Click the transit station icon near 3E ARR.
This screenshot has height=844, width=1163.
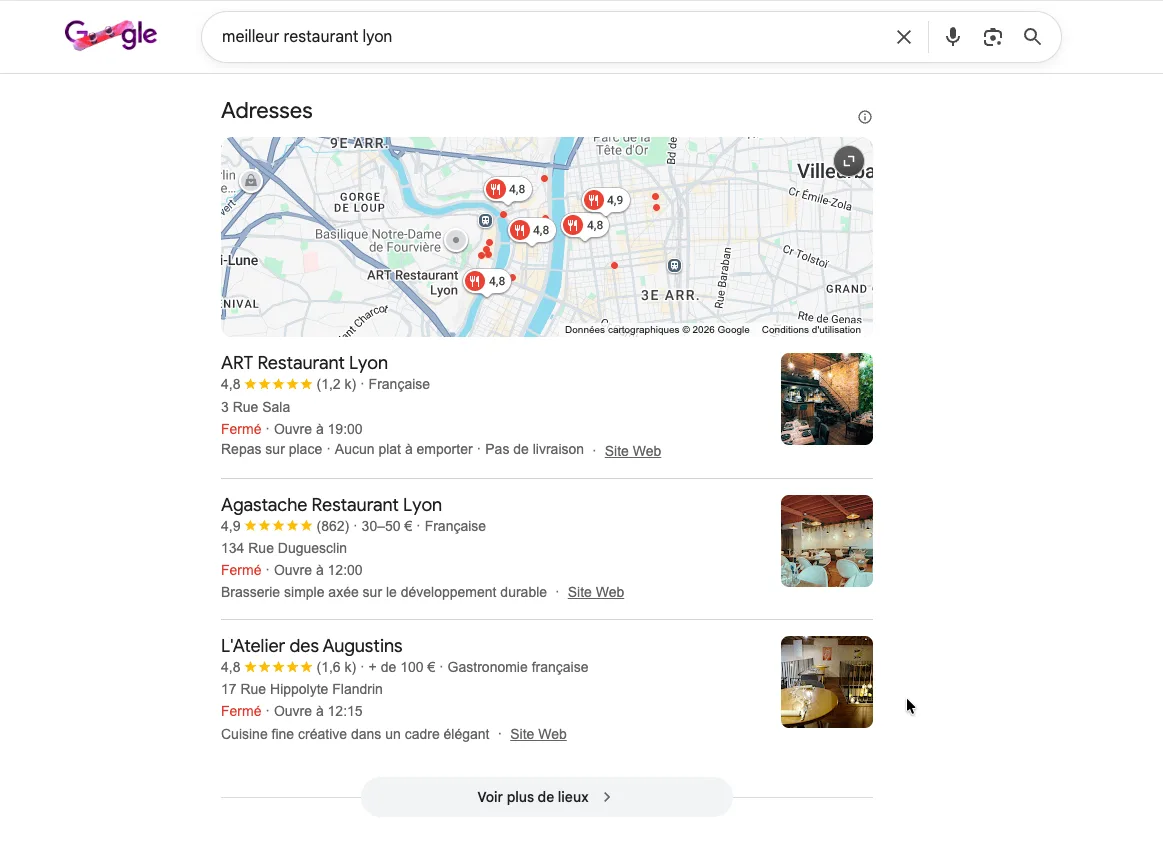(x=674, y=266)
